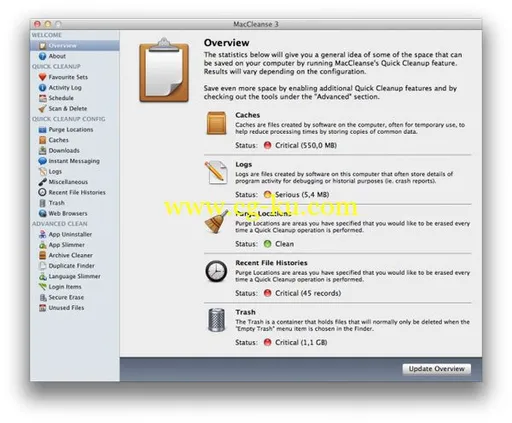
Task: Select the App Slimmer icon
Action: click(x=42, y=245)
